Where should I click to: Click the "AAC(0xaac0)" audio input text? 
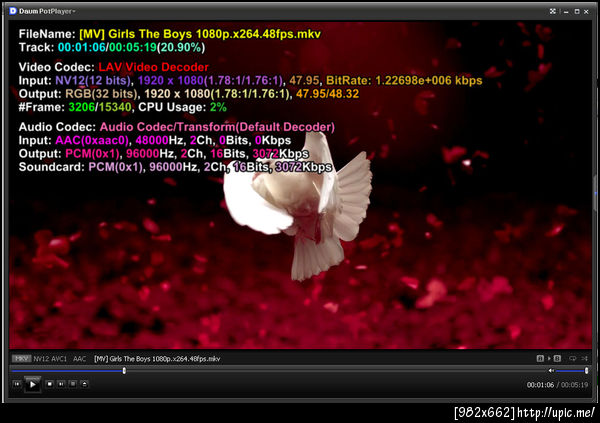pyautogui.click(x=92, y=140)
